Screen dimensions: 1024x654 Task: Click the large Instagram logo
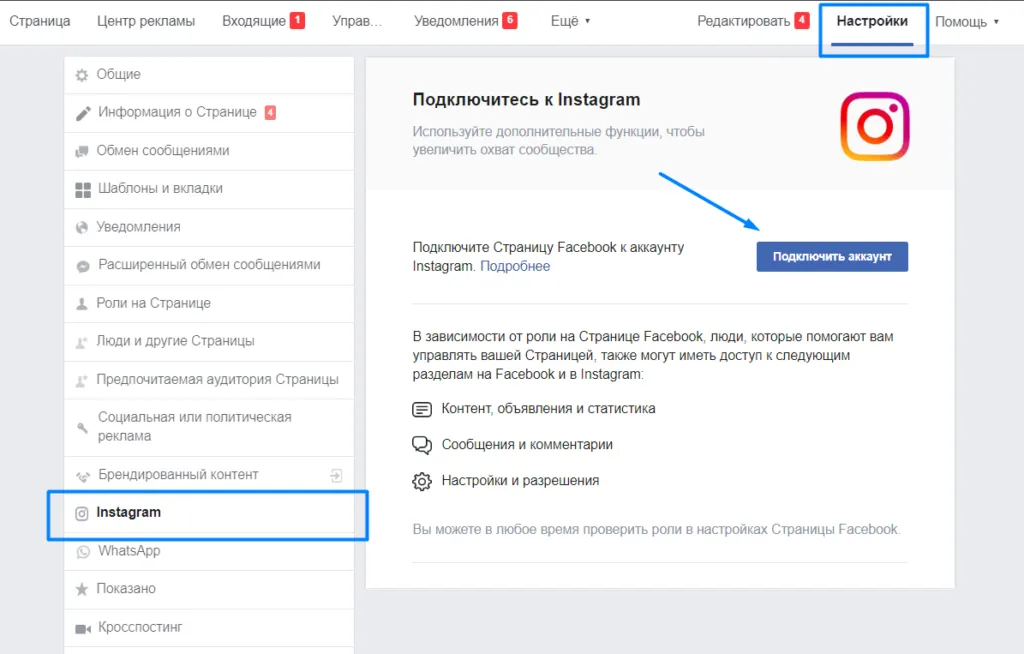pyautogui.click(x=875, y=126)
